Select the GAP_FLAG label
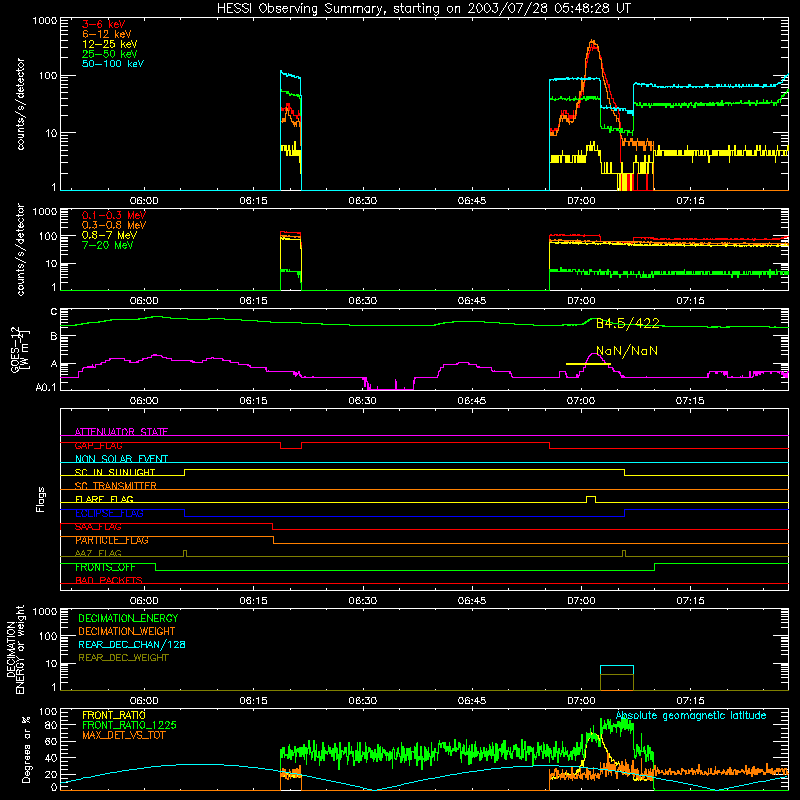 (98, 445)
